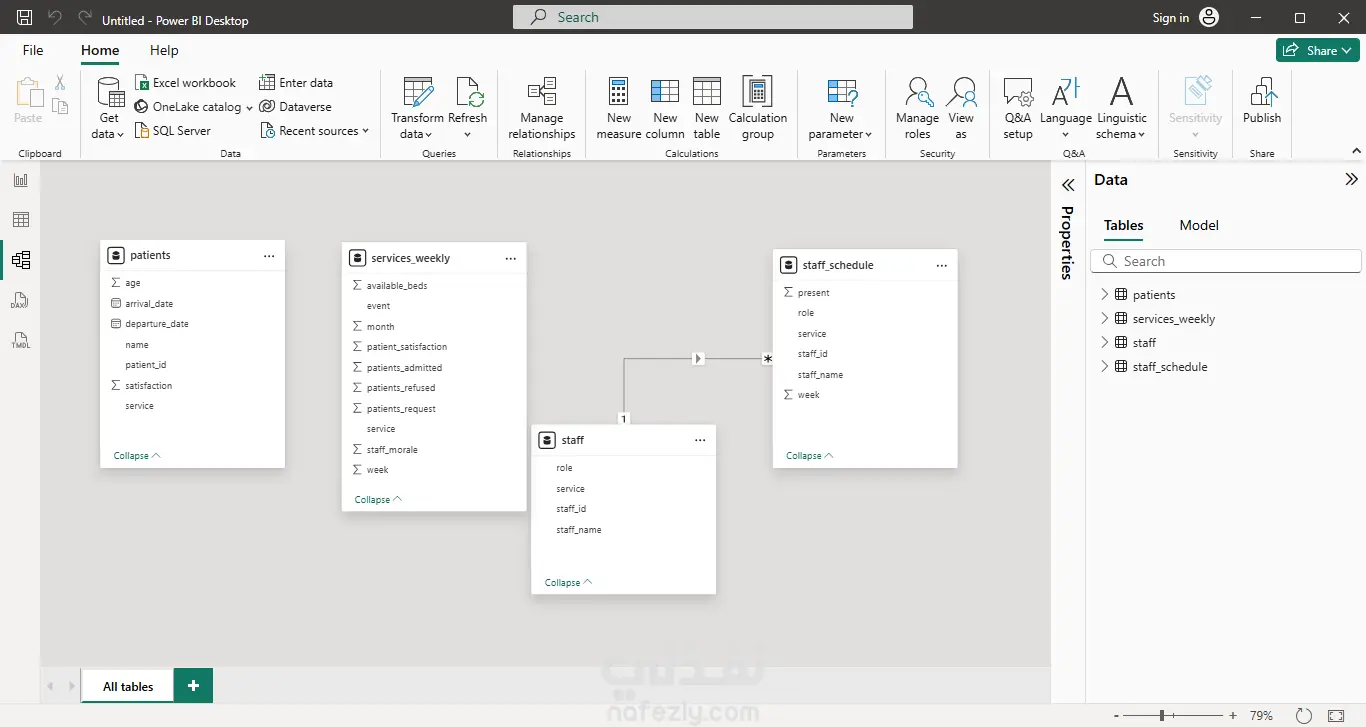
Task: Zoom out with minus button
Action: pos(1116,716)
